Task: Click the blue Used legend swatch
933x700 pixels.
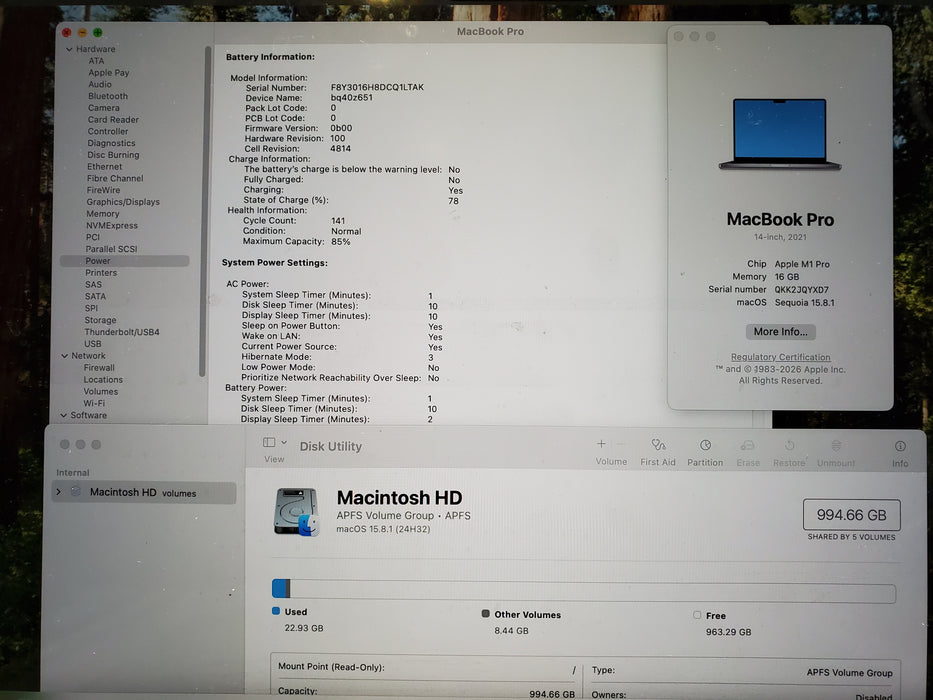Action: click(275, 611)
